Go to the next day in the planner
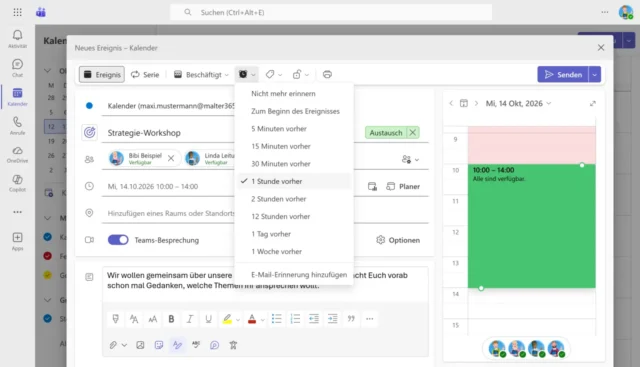640x367 pixels. click(476, 104)
